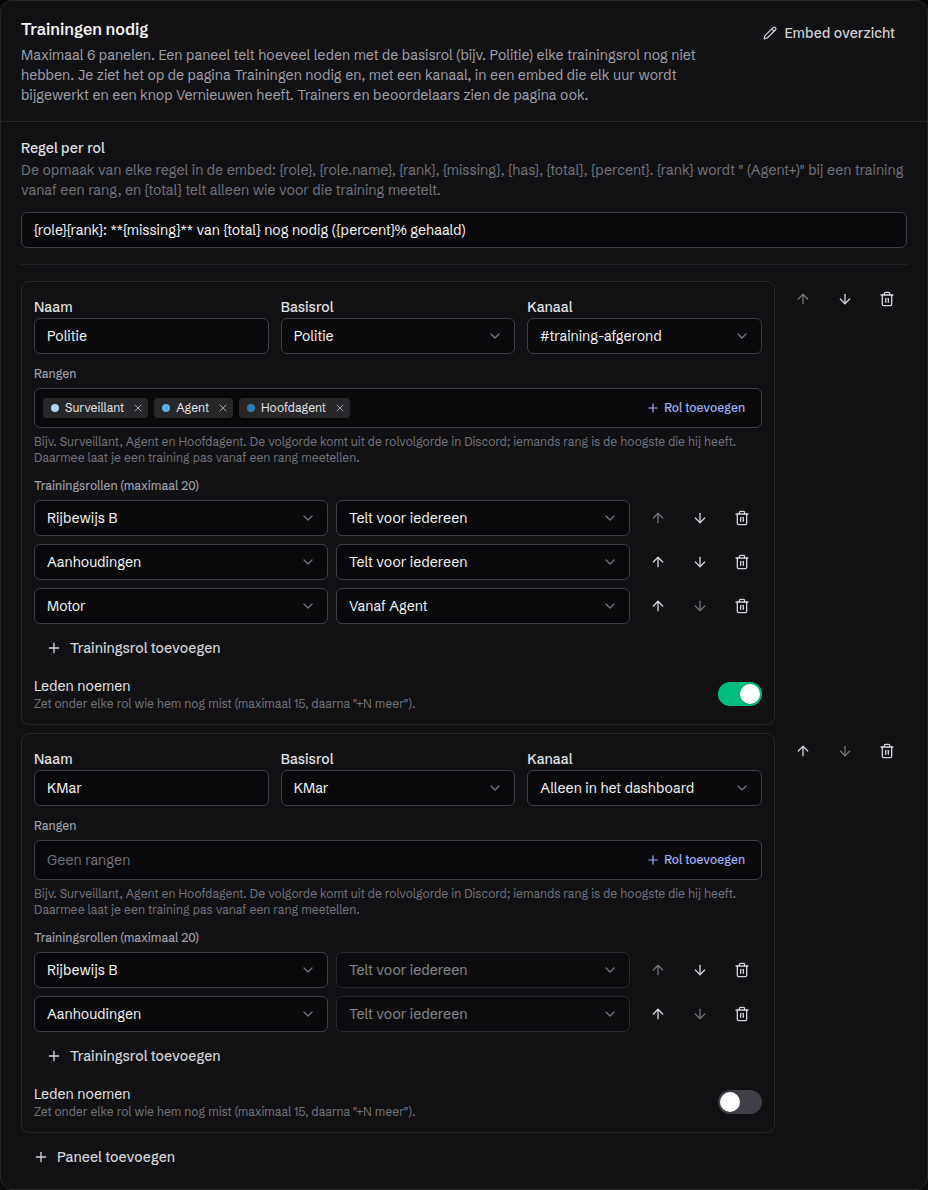
Task: Delete the Politie panel
Action: [886, 299]
